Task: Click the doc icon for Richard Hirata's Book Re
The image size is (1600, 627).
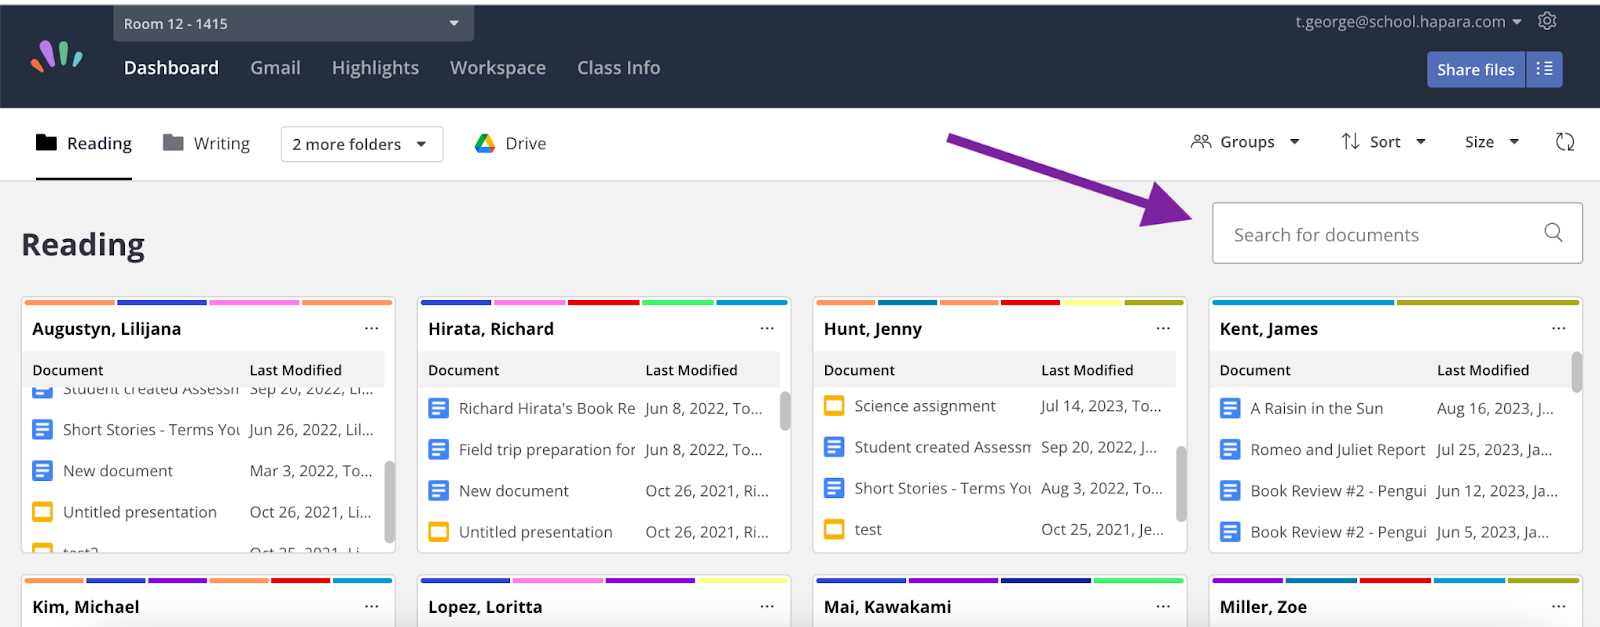Action: [438, 408]
